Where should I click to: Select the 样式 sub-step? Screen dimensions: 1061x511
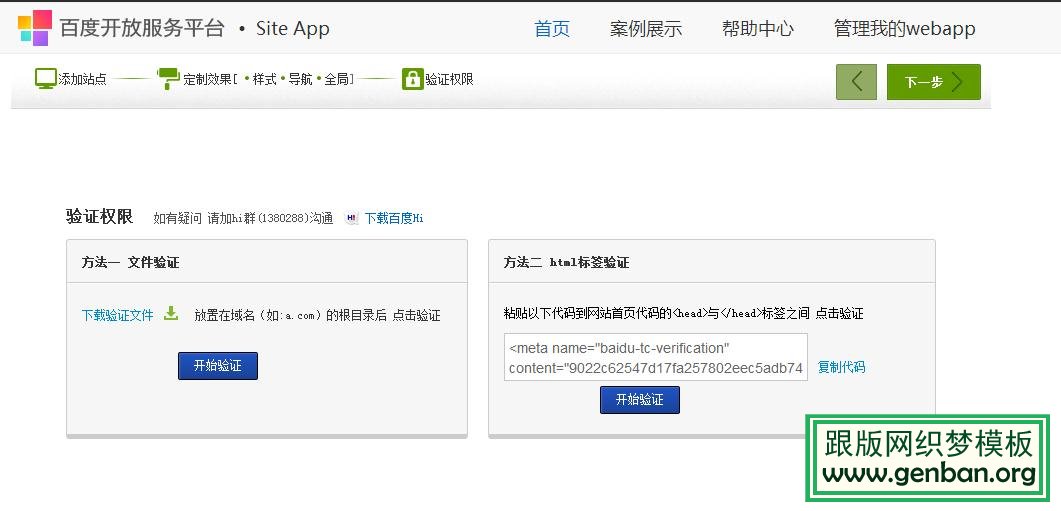[265, 79]
